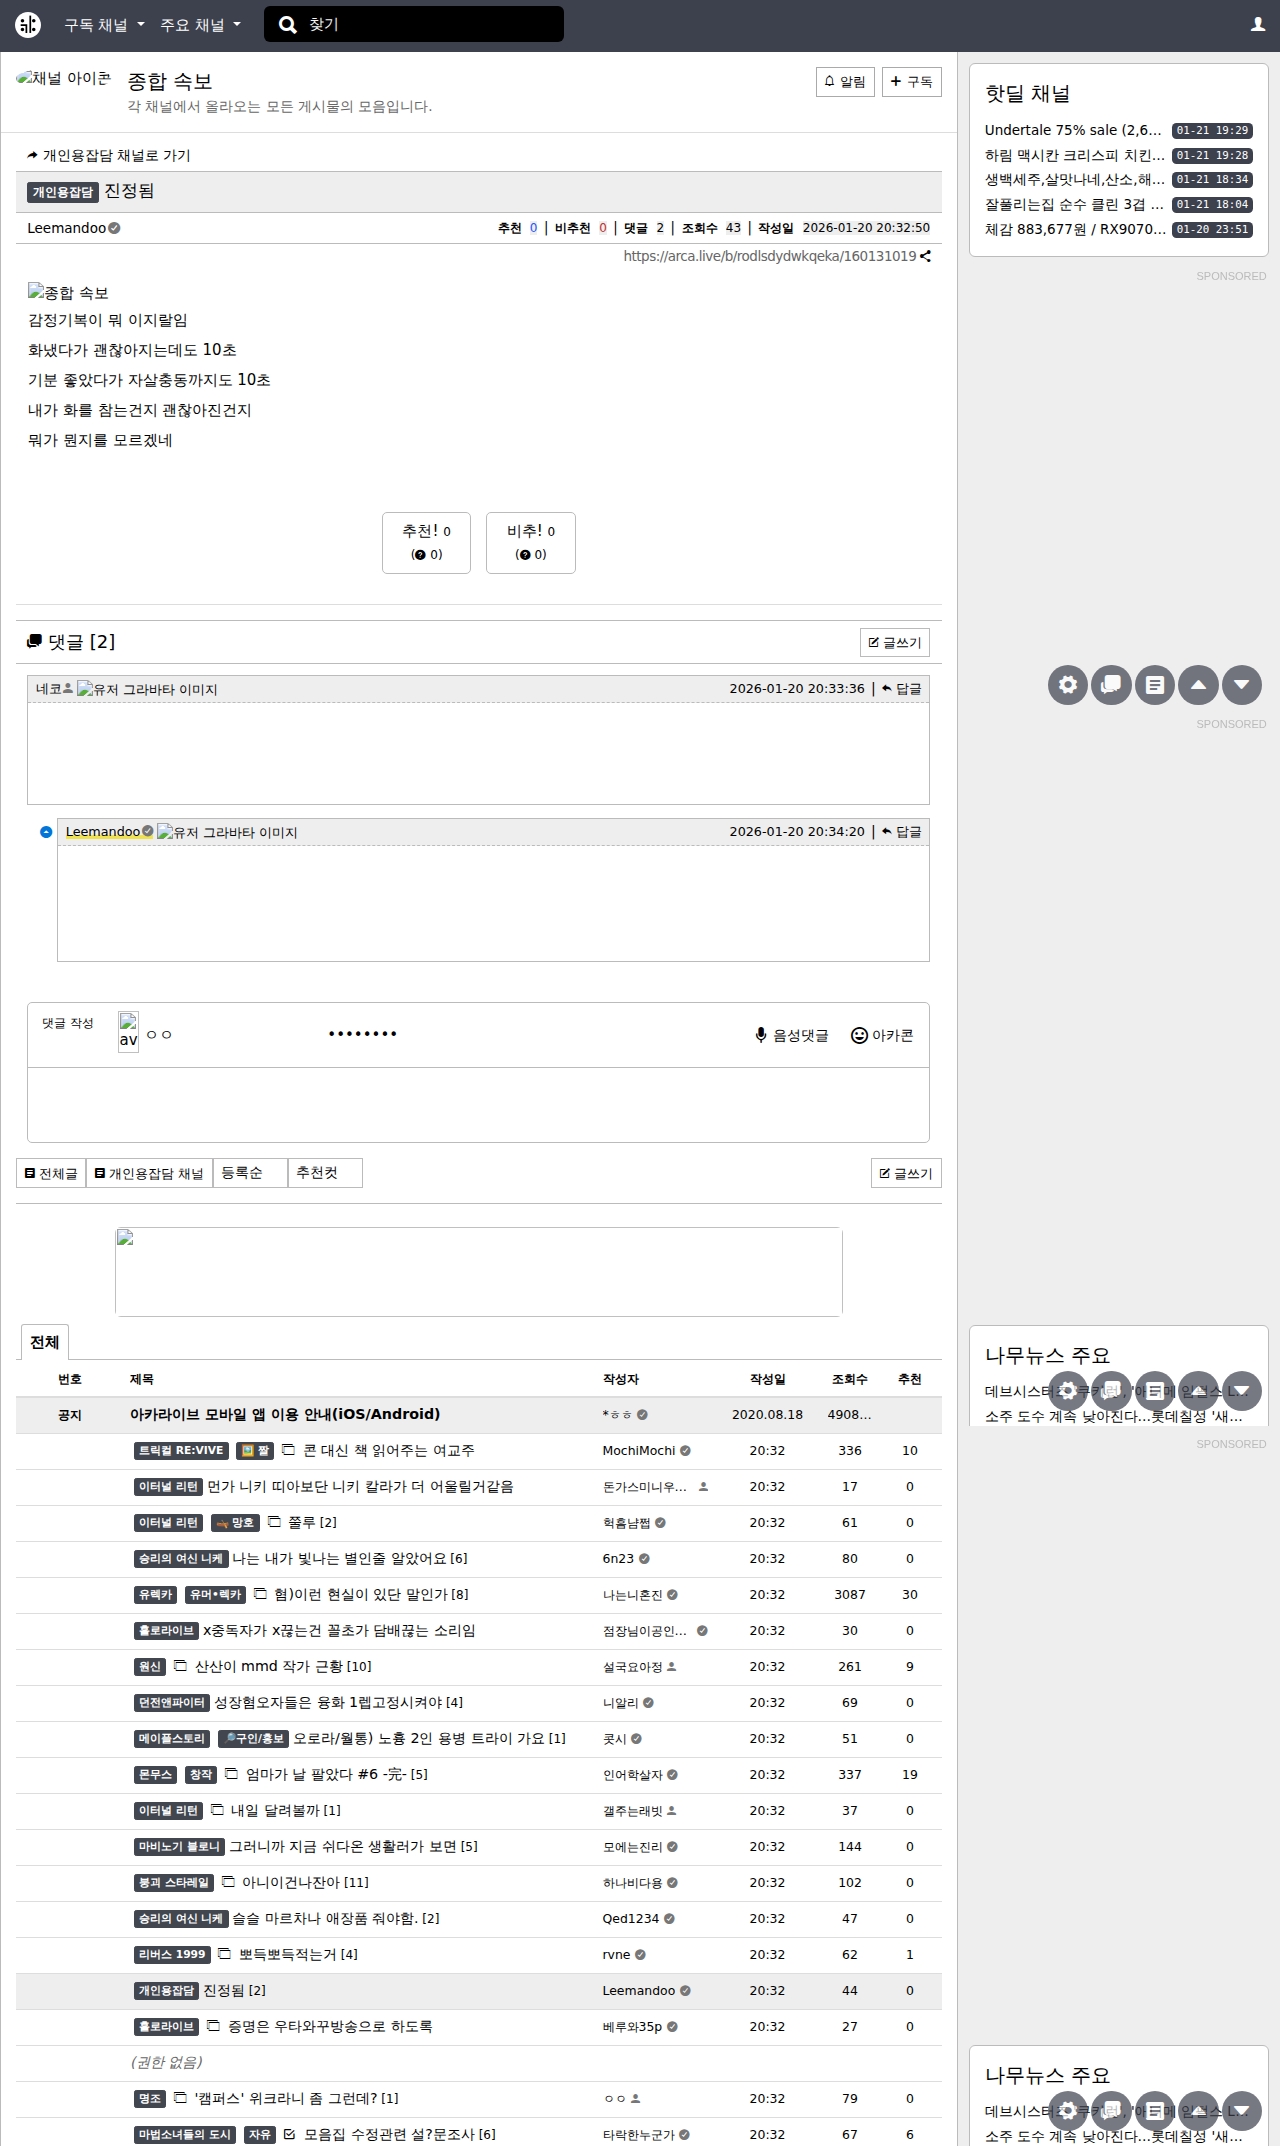The height and width of the screenshot is (2146, 1280).
Task: Click 글쓰기 in the comments header
Action: (x=895, y=642)
